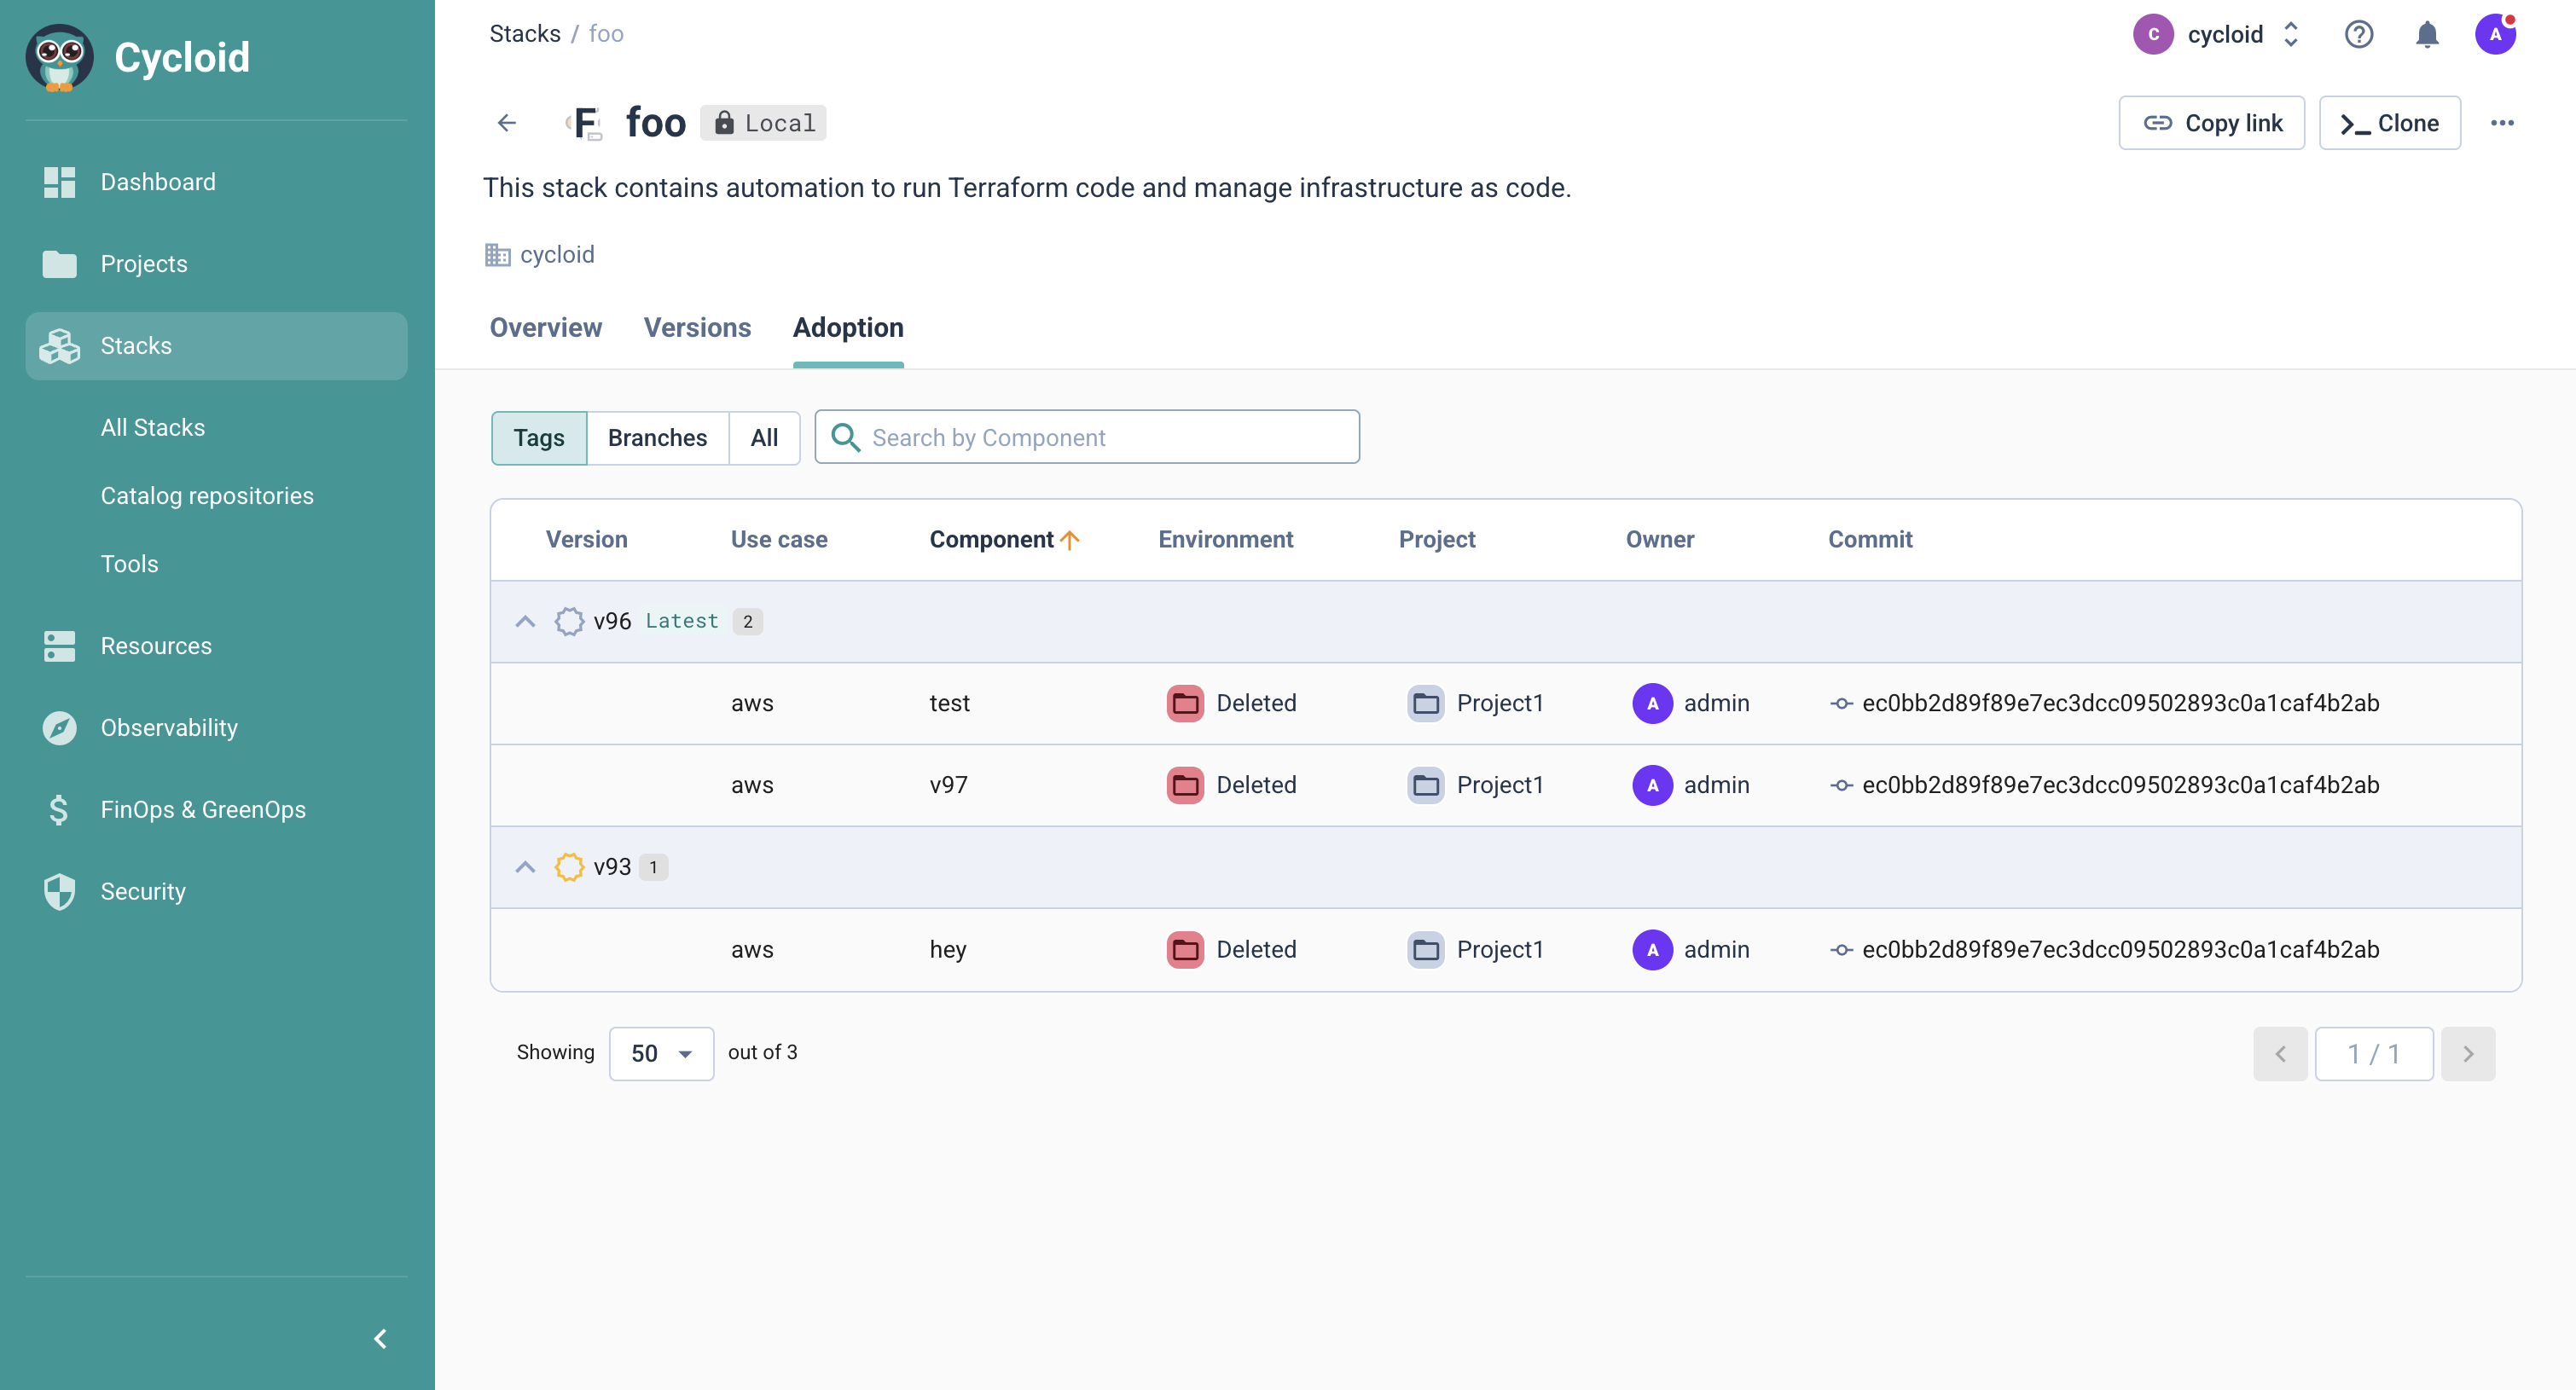Select the Adoption tab
2576x1390 pixels.
click(x=848, y=327)
